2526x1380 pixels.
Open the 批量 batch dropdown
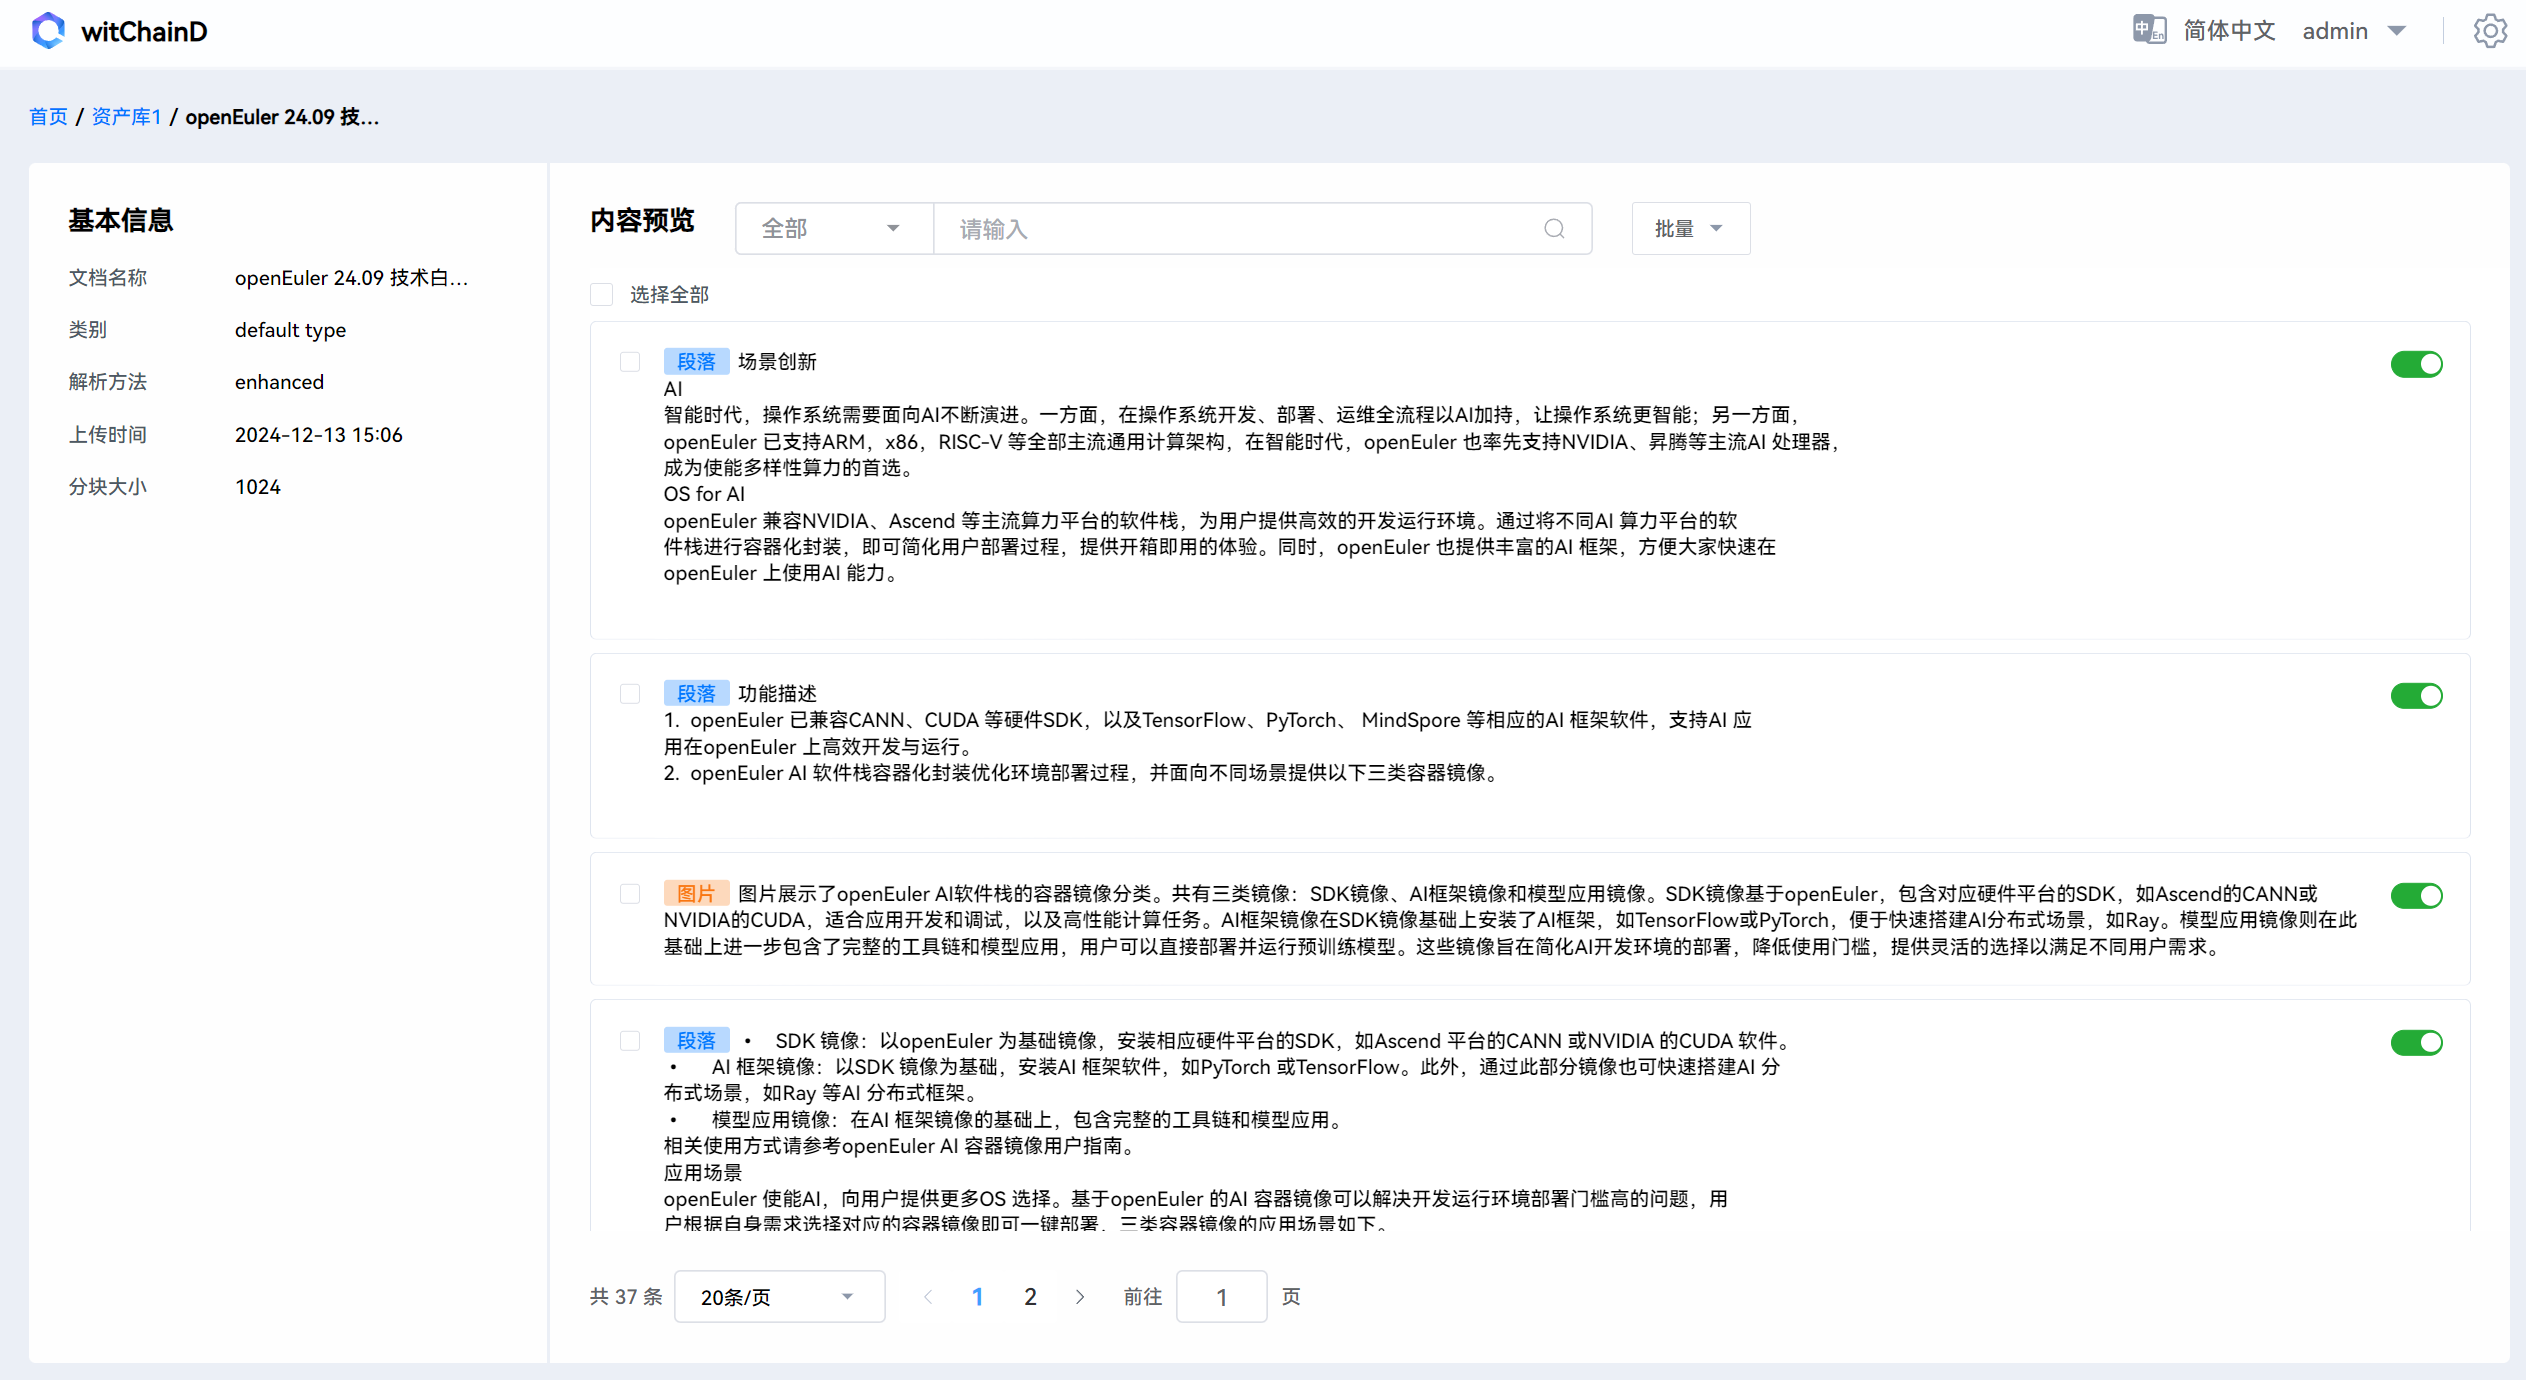click(1690, 229)
